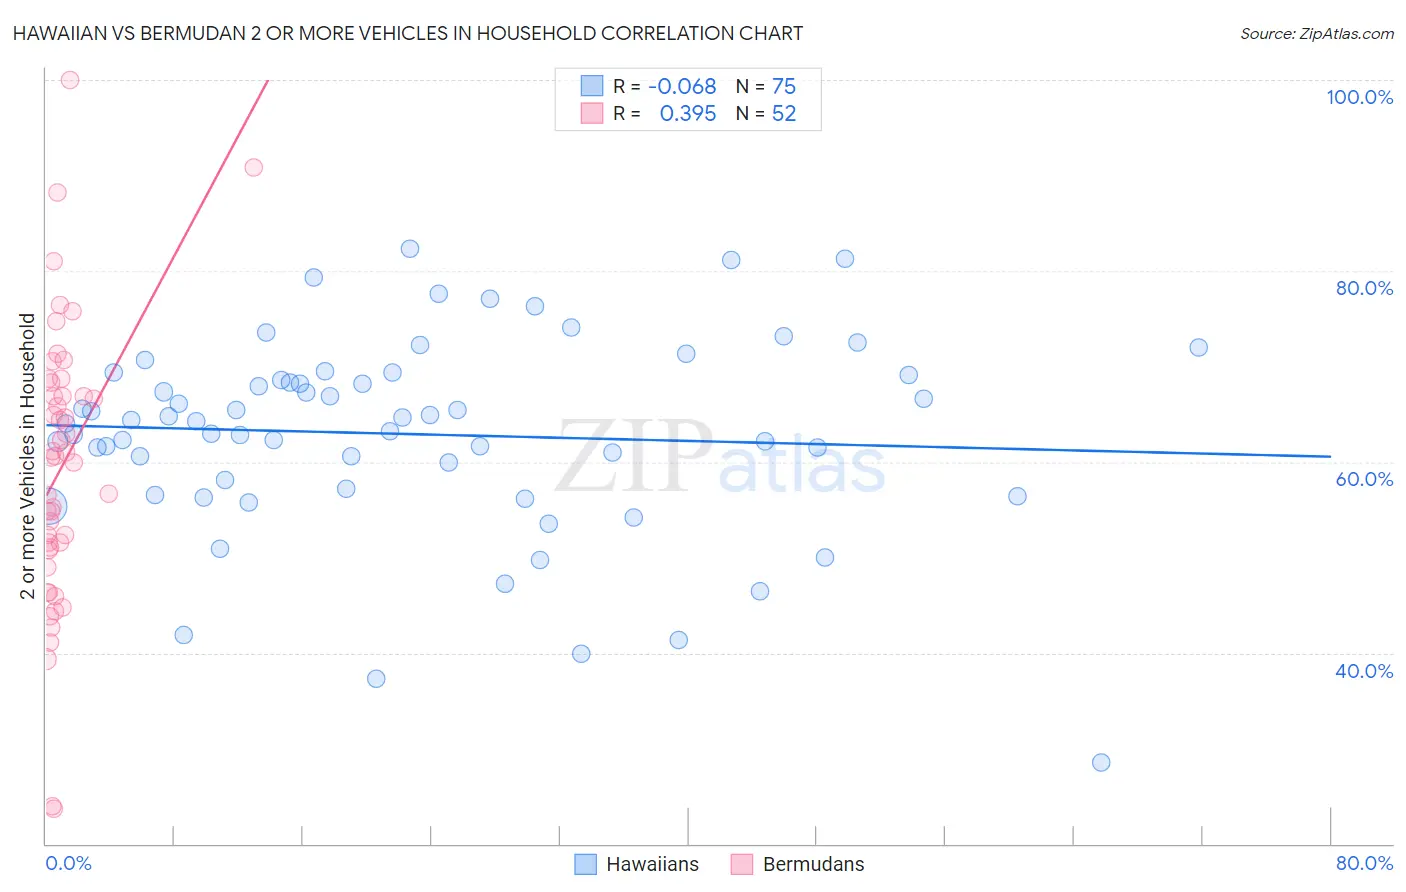Click the blue Hawaiians legend swatch
1406x892 pixels.
point(585,864)
